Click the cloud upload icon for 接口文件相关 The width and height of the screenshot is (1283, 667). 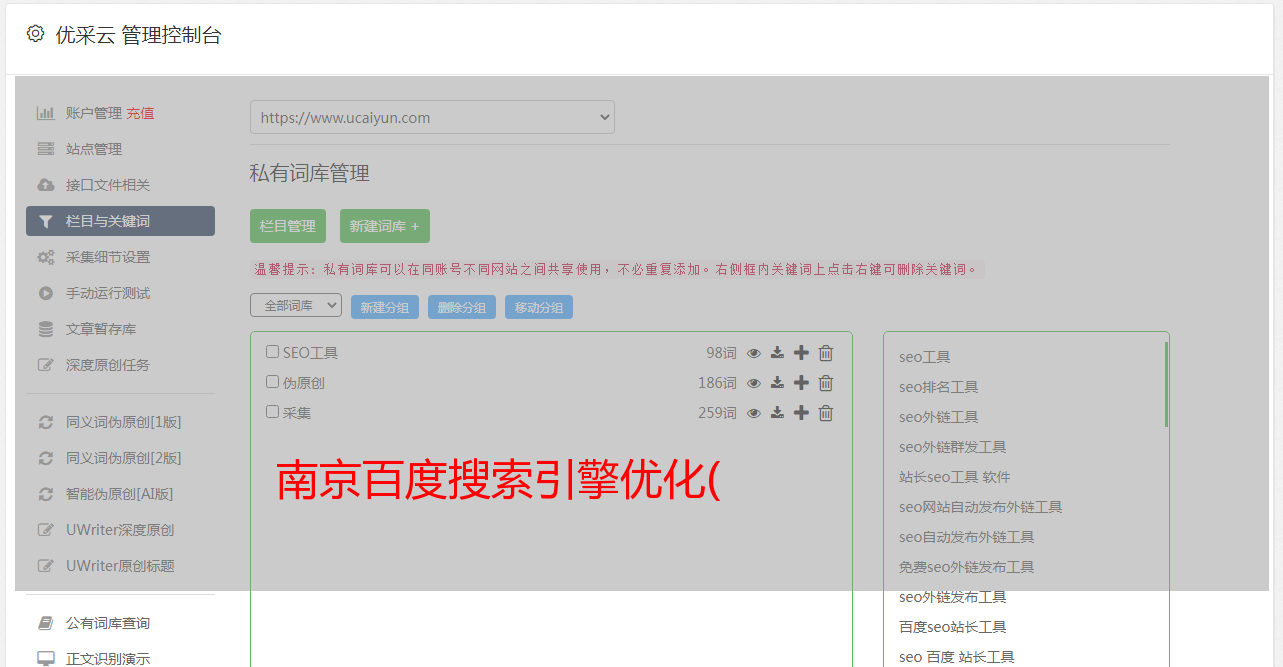pyautogui.click(x=45, y=185)
